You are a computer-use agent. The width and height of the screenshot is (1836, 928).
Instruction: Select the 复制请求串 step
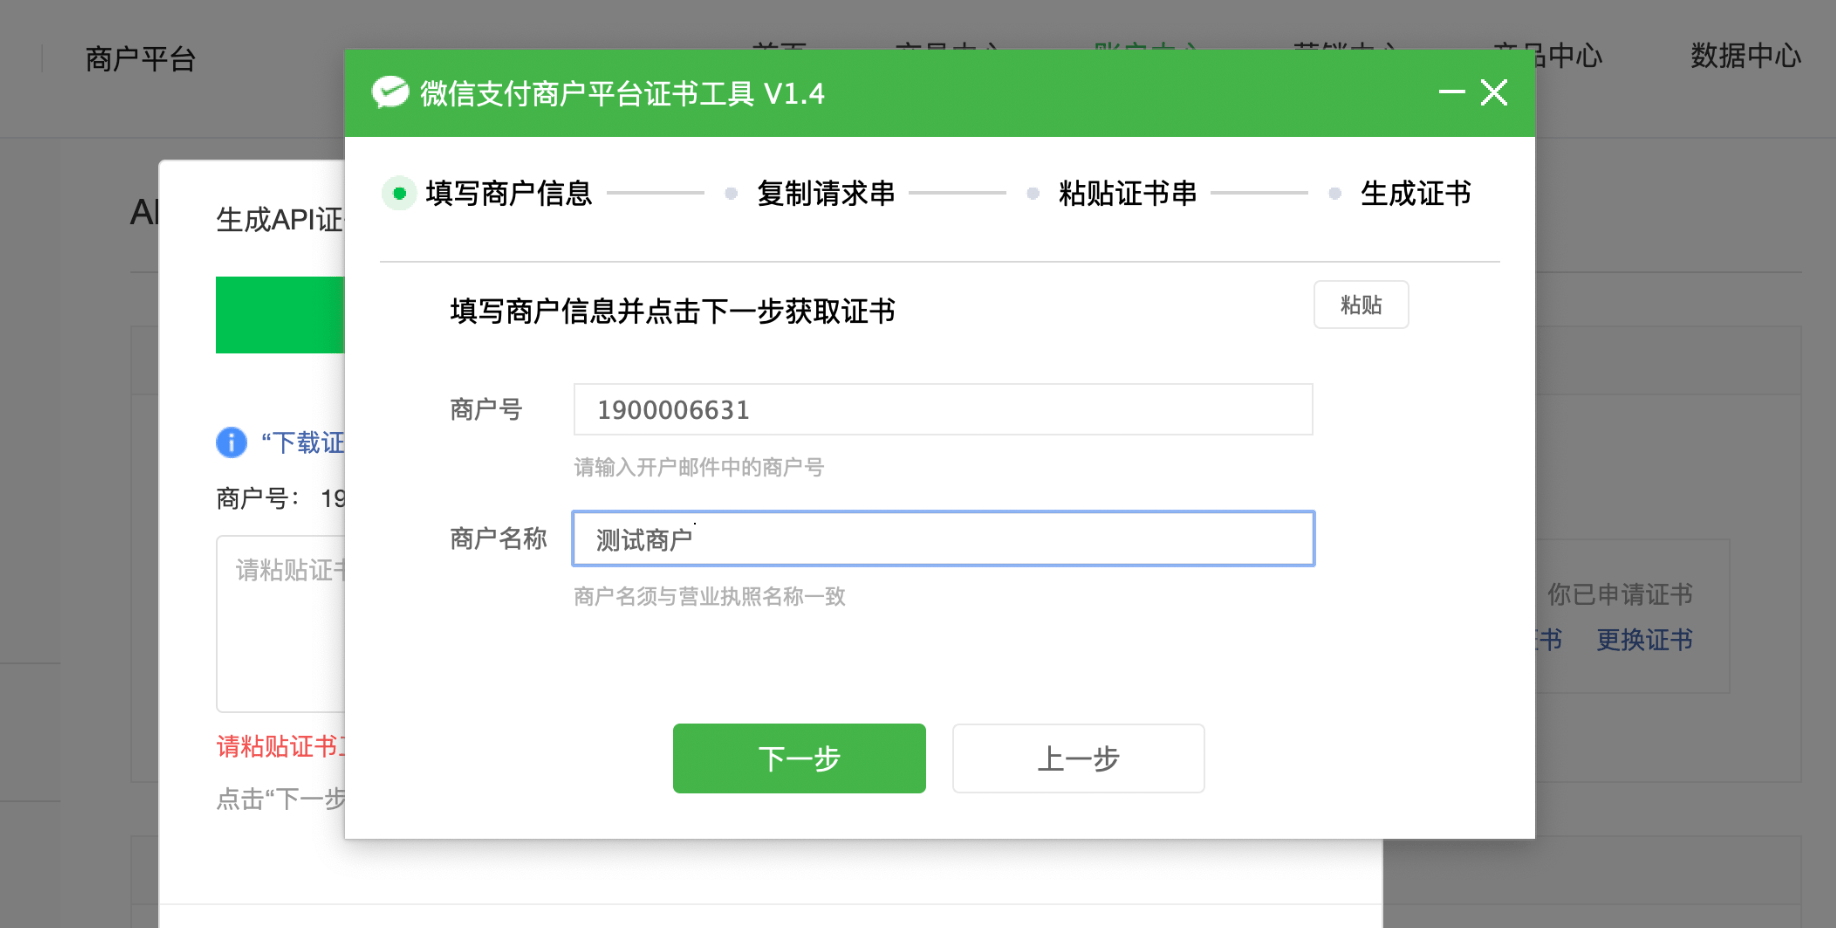point(825,193)
